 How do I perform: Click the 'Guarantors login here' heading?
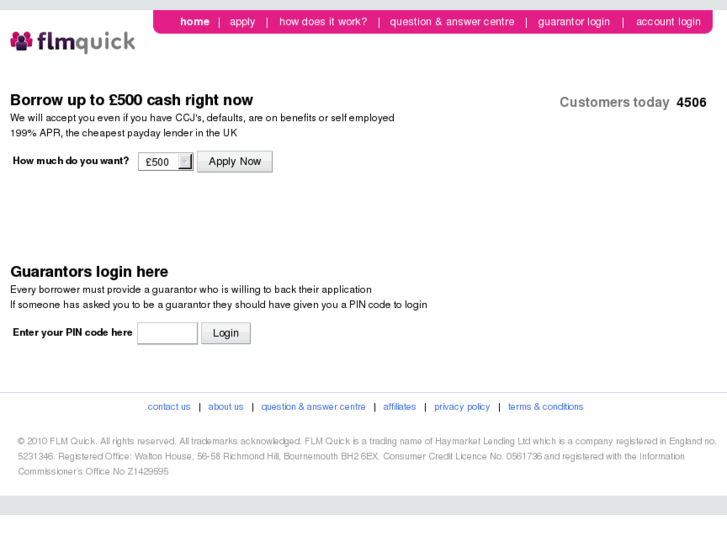89,271
